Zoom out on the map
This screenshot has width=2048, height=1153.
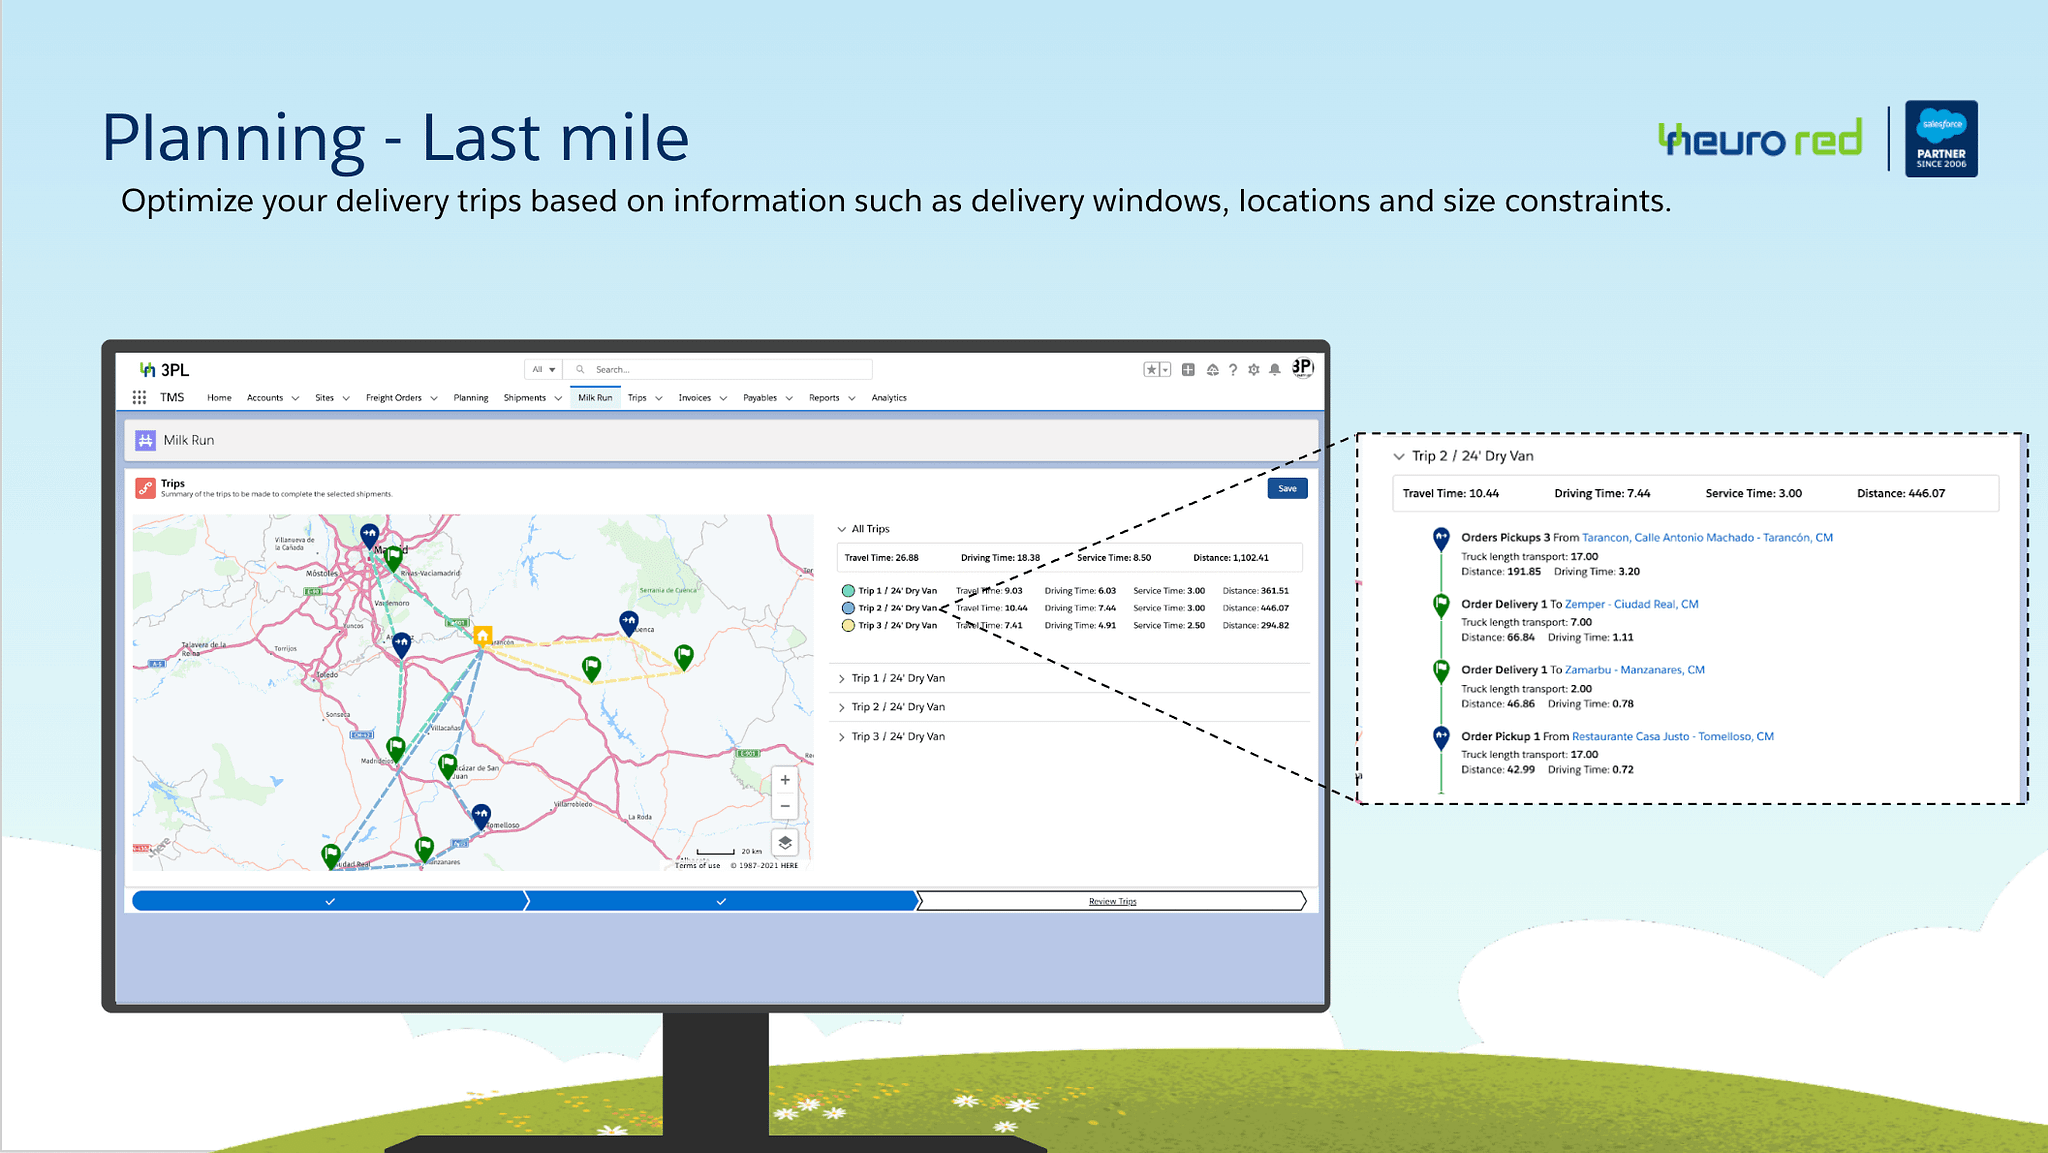(x=785, y=806)
